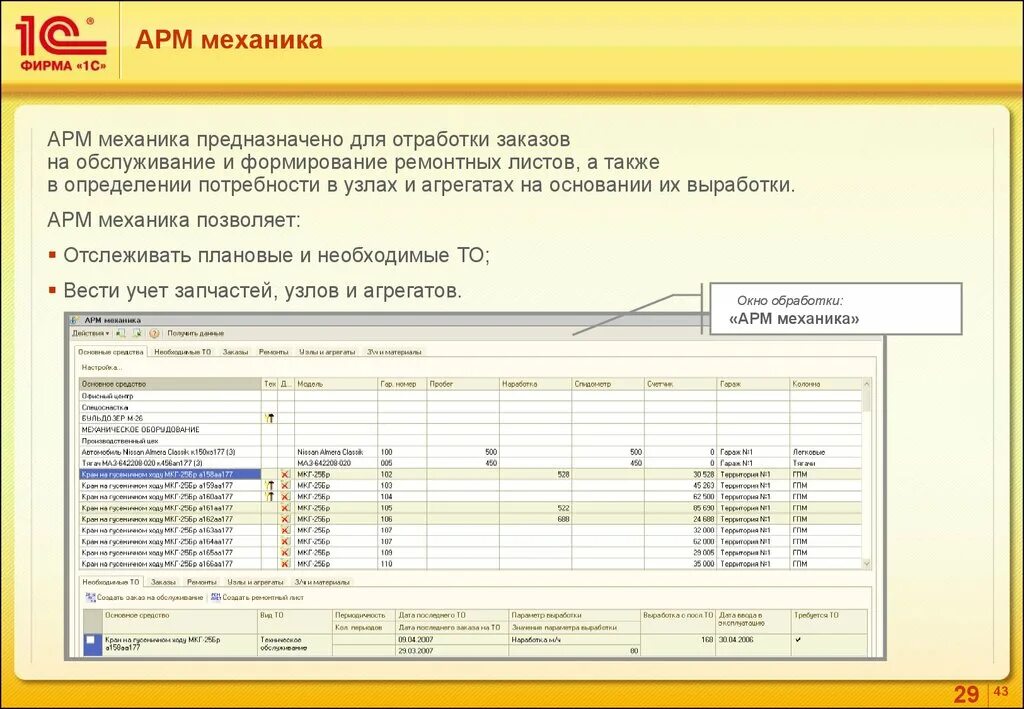Click the Создать ремонтный лист button label
1024x709 pixels.
point(263,598)
